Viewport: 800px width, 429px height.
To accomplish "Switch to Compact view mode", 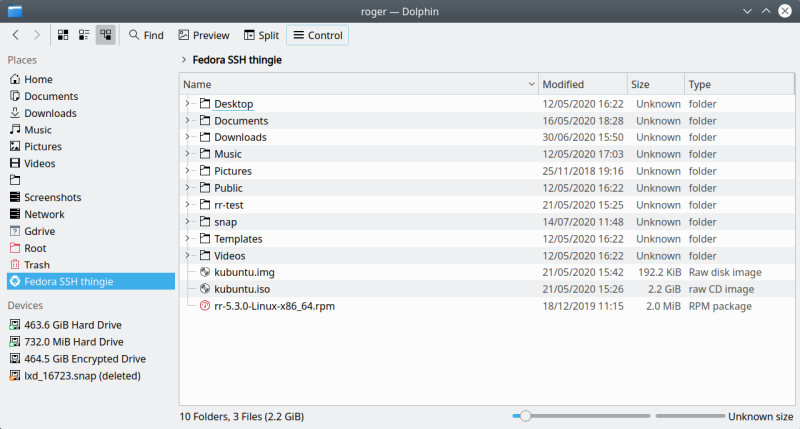I will click(x=84, y=35).
